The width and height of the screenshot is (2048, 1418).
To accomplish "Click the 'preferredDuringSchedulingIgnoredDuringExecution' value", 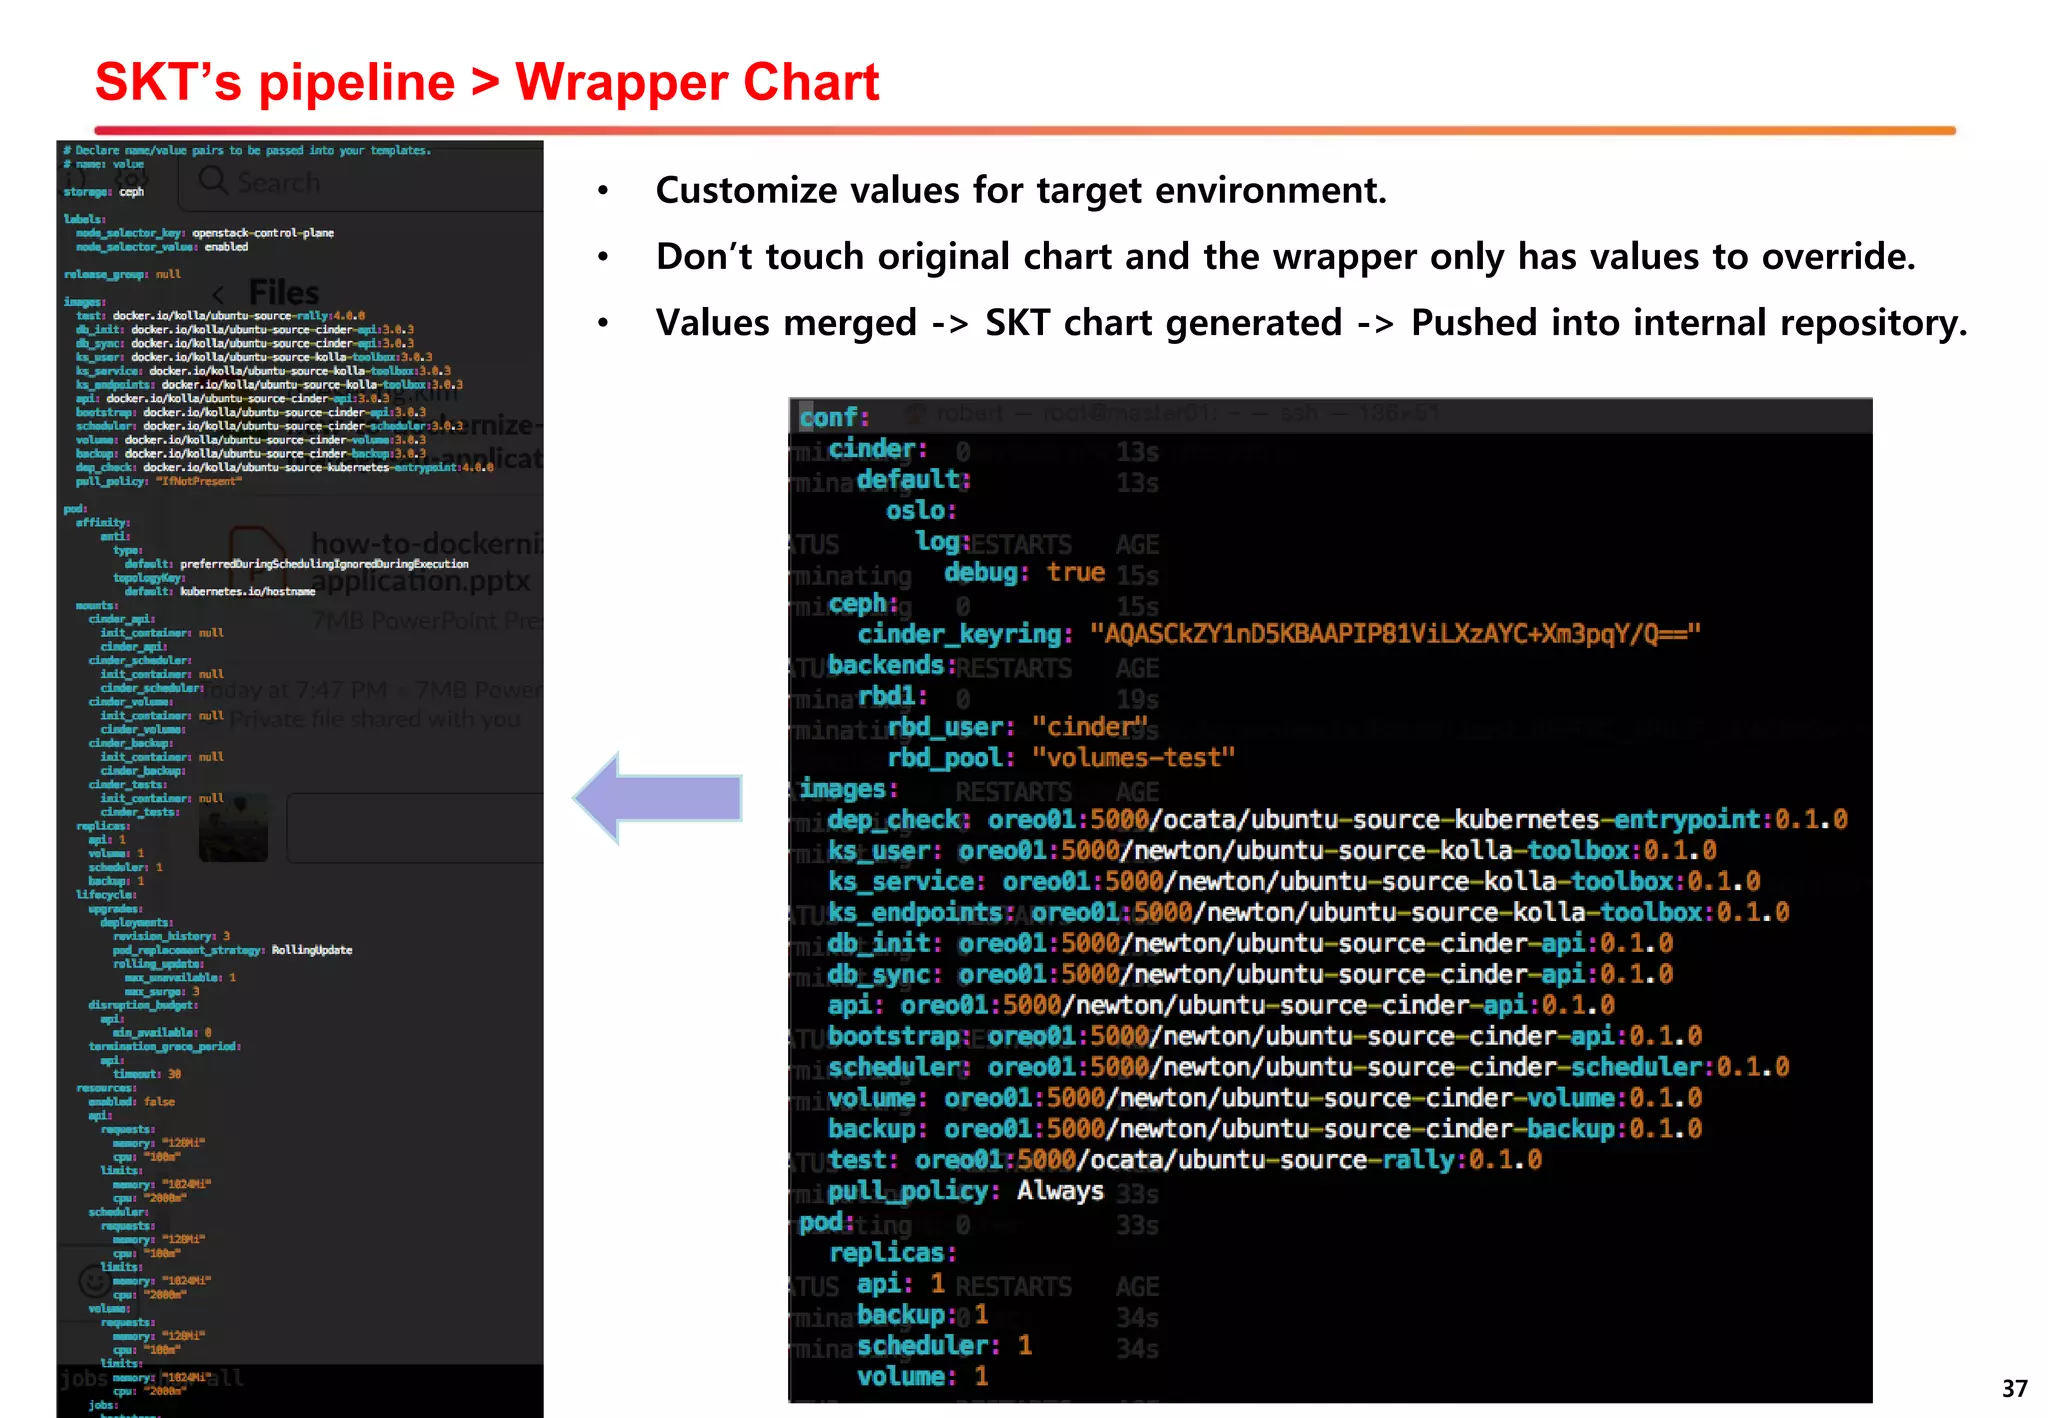I will (x=324, y=564).
